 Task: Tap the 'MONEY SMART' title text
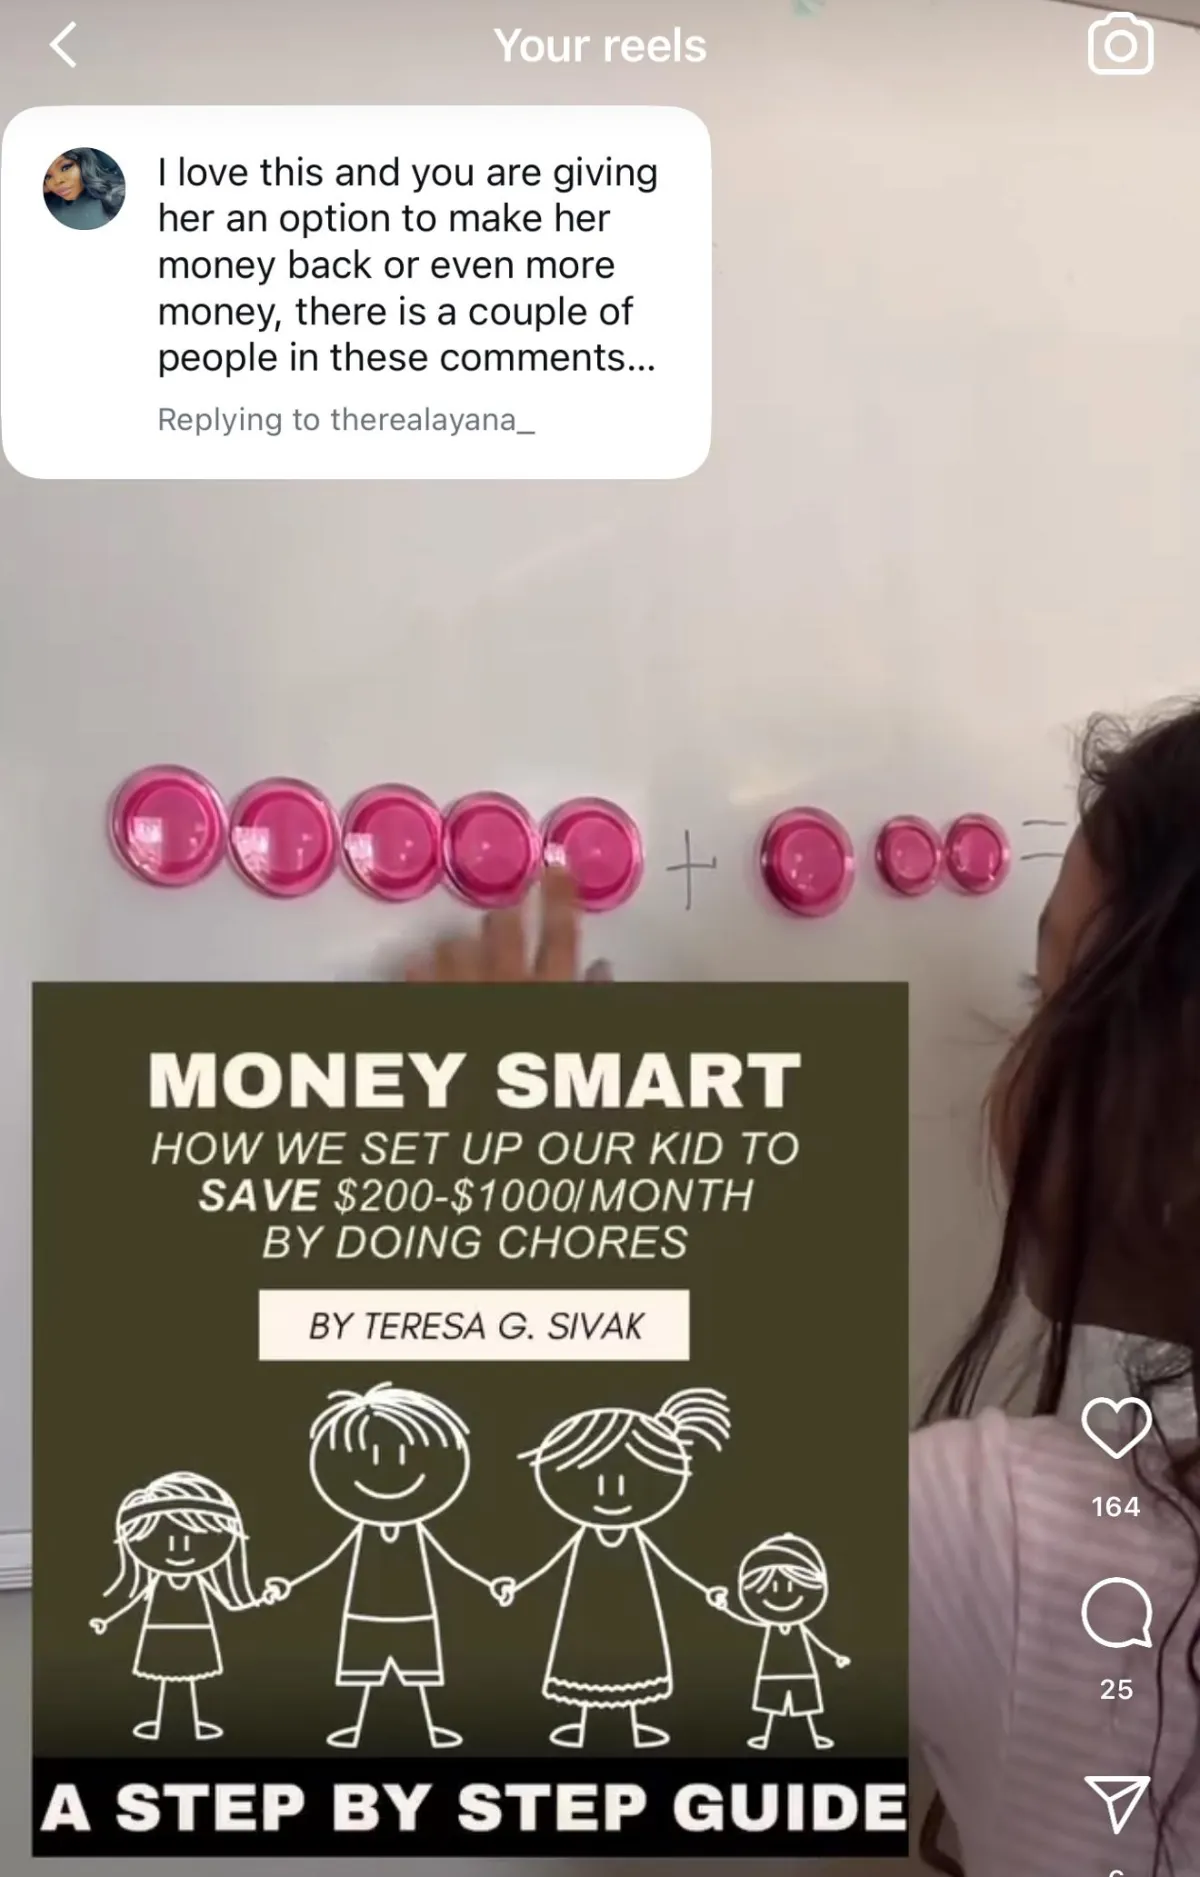(475, 1081)
